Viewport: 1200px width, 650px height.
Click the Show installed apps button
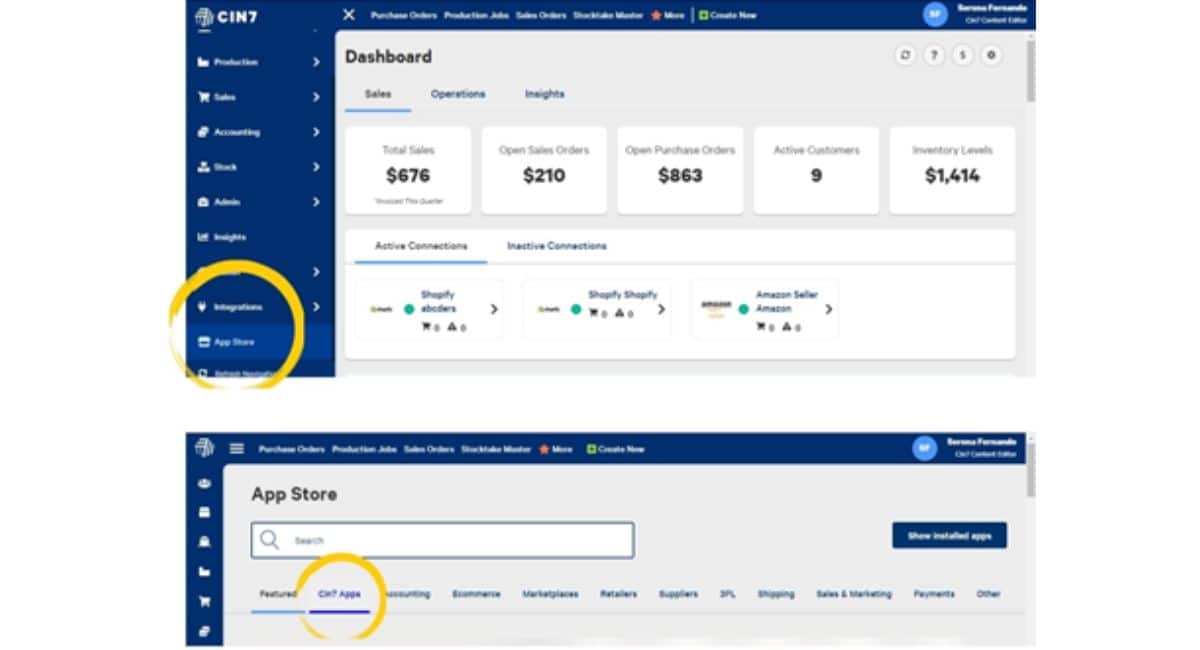pos(949,536)
